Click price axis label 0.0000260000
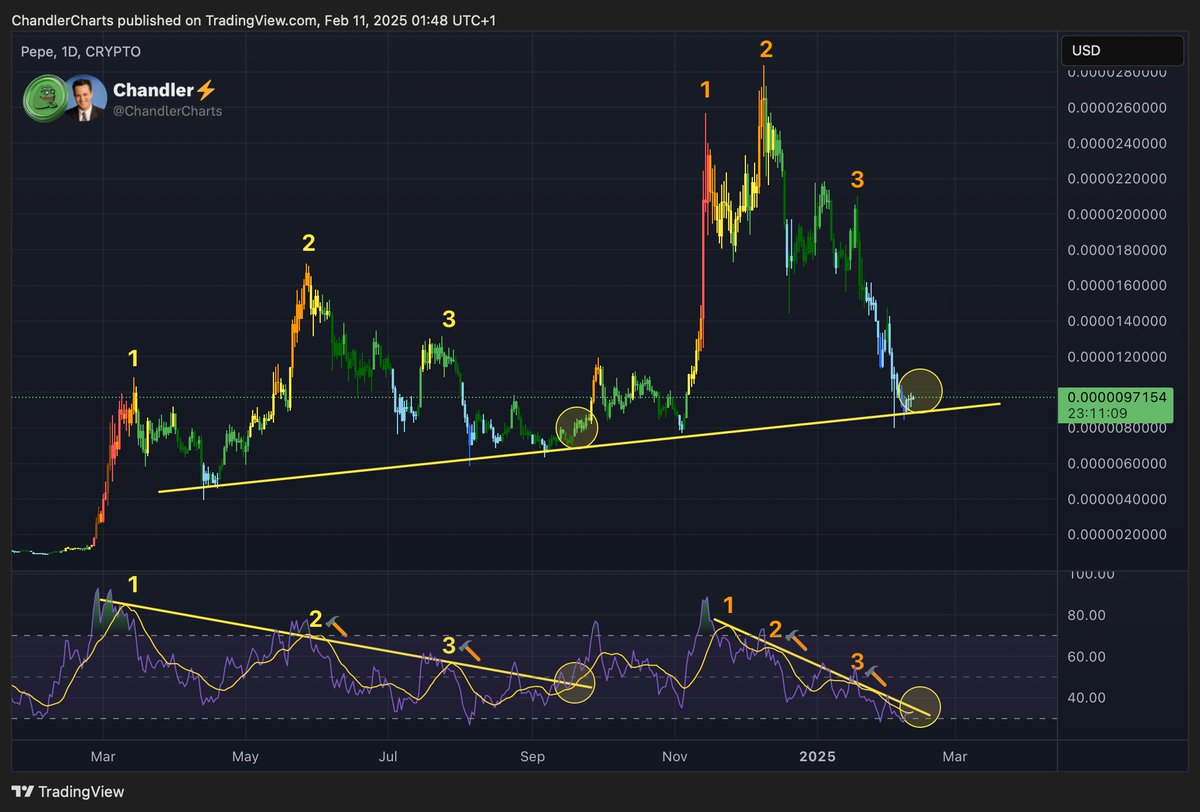The image size is (1200, 812). click(x=1117, y=107)
